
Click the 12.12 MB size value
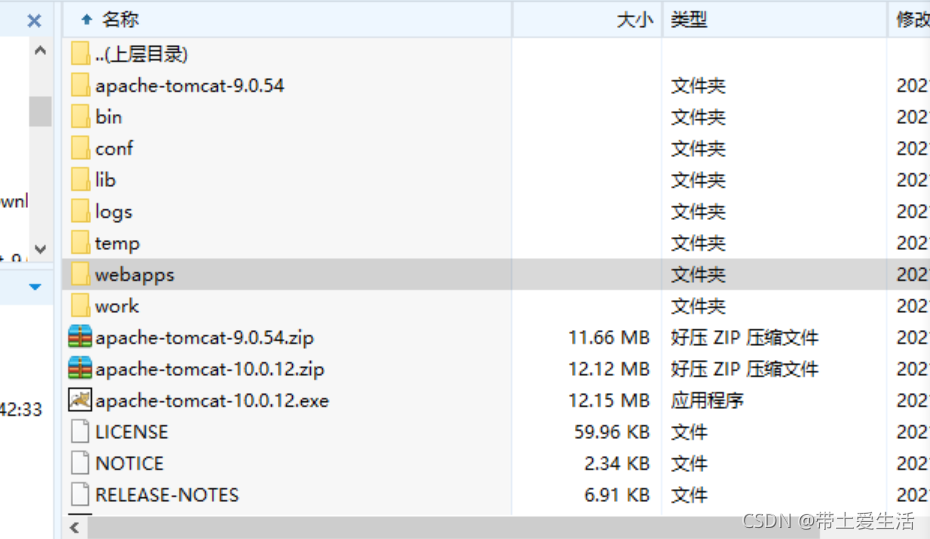(609, 369)
